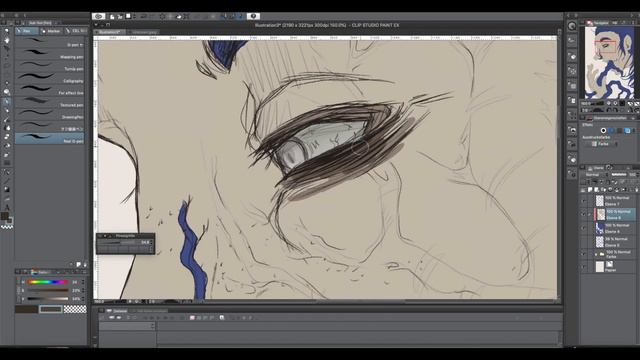Select the For effect line brush
The width and height of the screenshot is (640, 360).
pos(50,91)
